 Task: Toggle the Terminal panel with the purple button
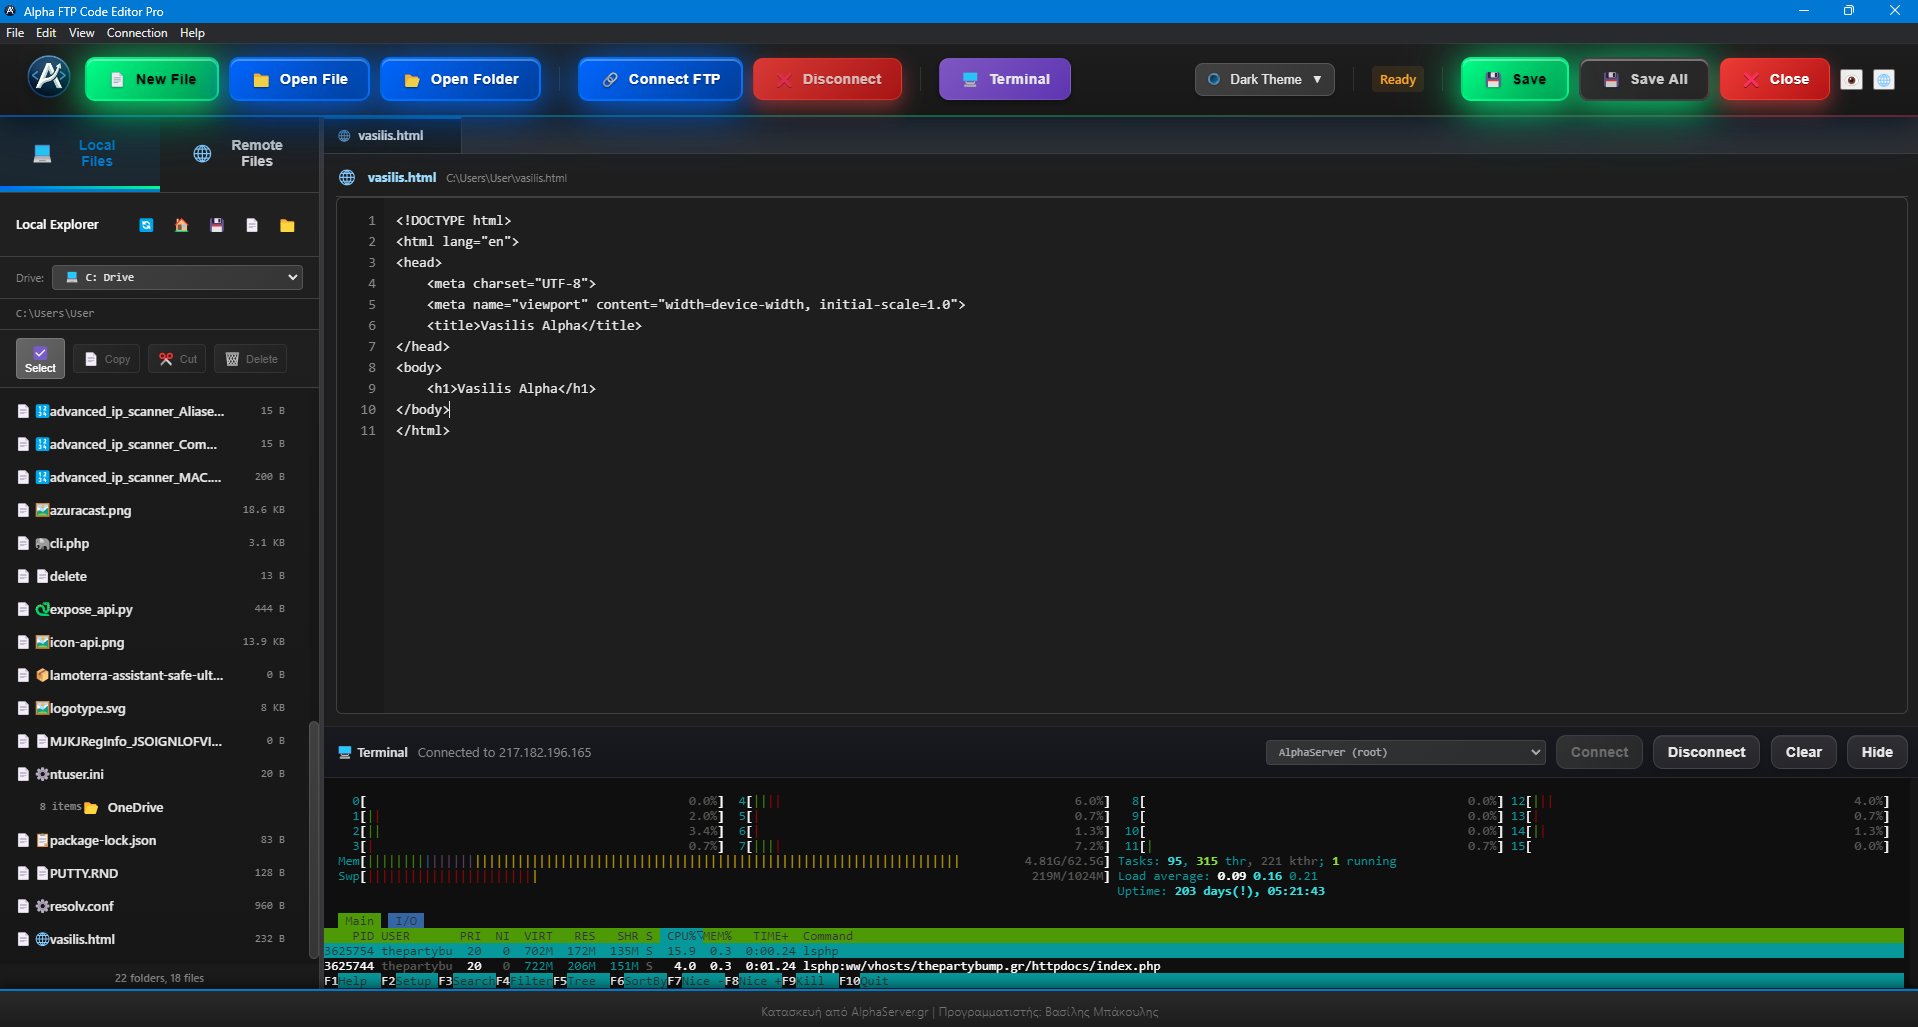[x=1004, y=78]
